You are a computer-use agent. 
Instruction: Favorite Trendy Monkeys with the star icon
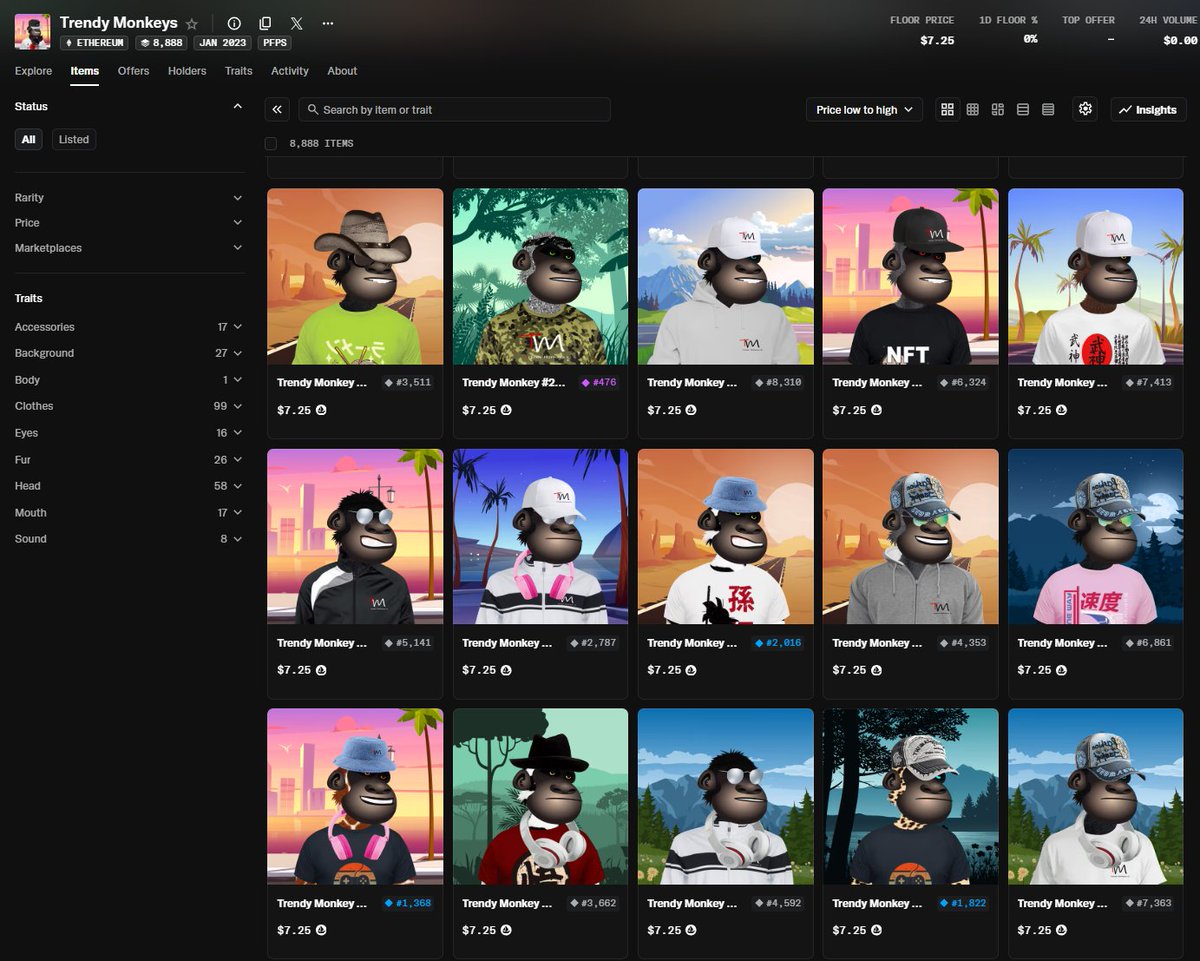[192, 23]
